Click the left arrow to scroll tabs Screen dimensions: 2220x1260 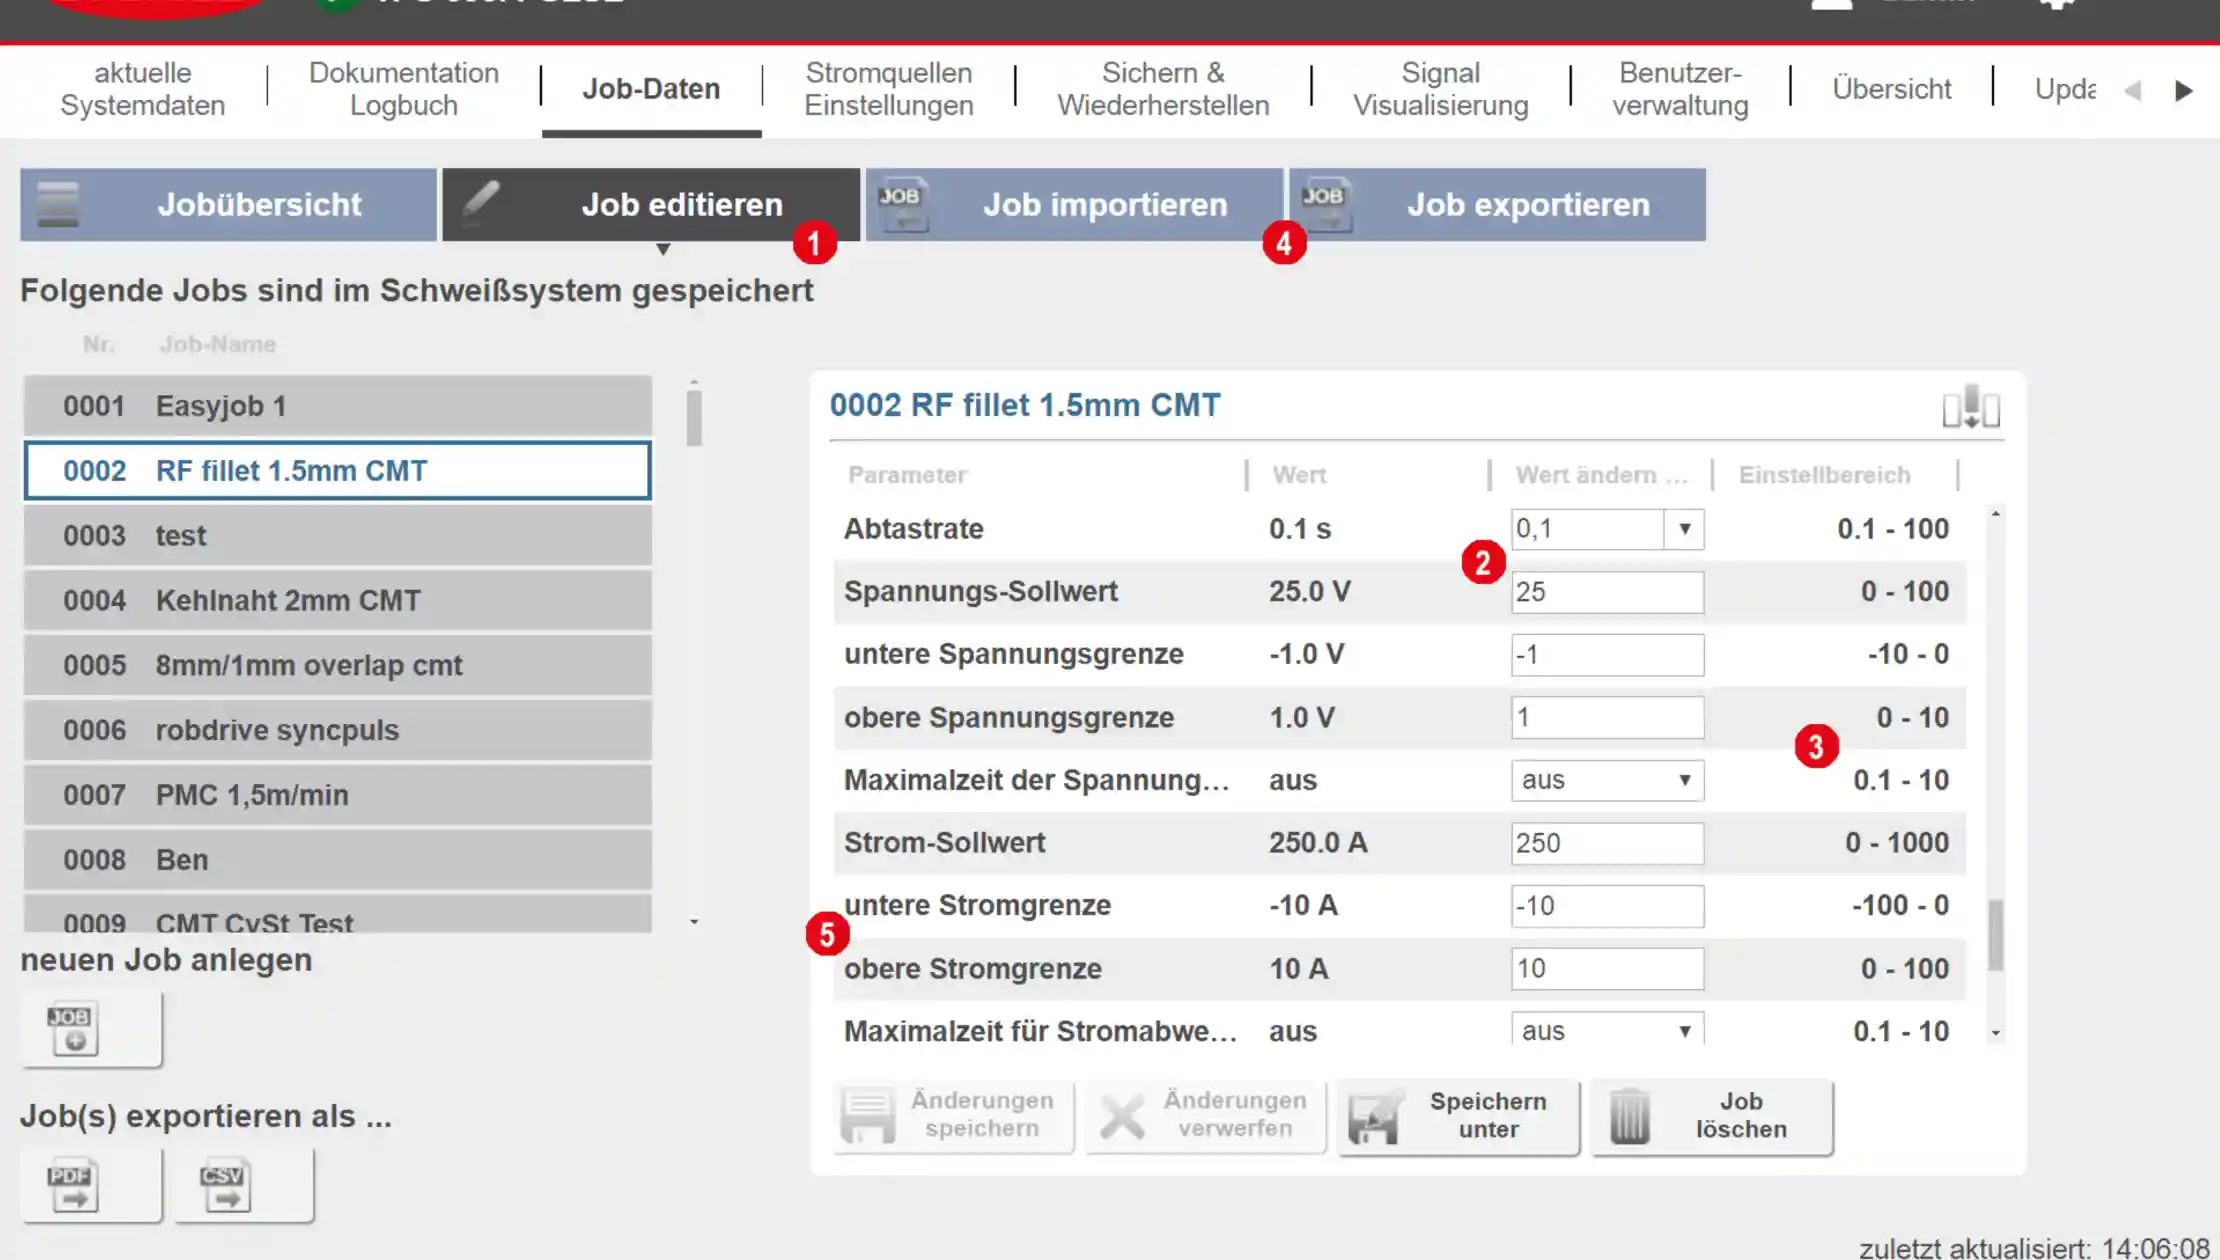tap(2132, 90)
